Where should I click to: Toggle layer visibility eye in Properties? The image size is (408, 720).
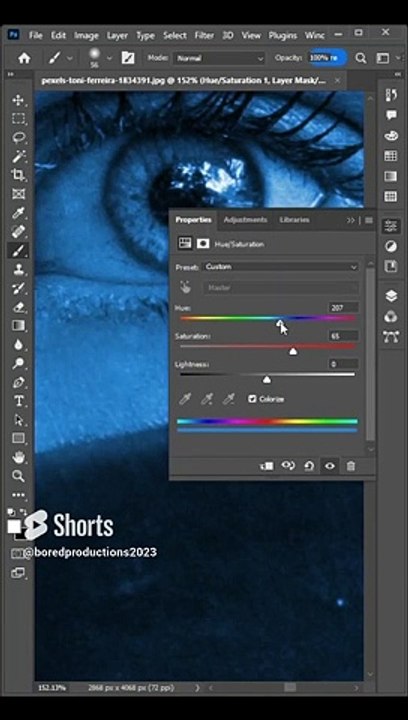point(330,466)
